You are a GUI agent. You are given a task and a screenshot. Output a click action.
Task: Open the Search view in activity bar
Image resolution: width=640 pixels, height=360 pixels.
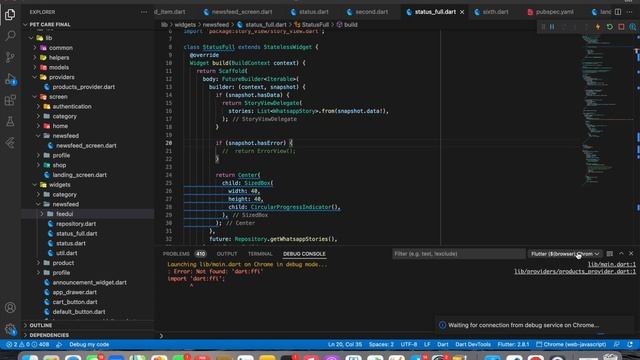coord(10,36)
